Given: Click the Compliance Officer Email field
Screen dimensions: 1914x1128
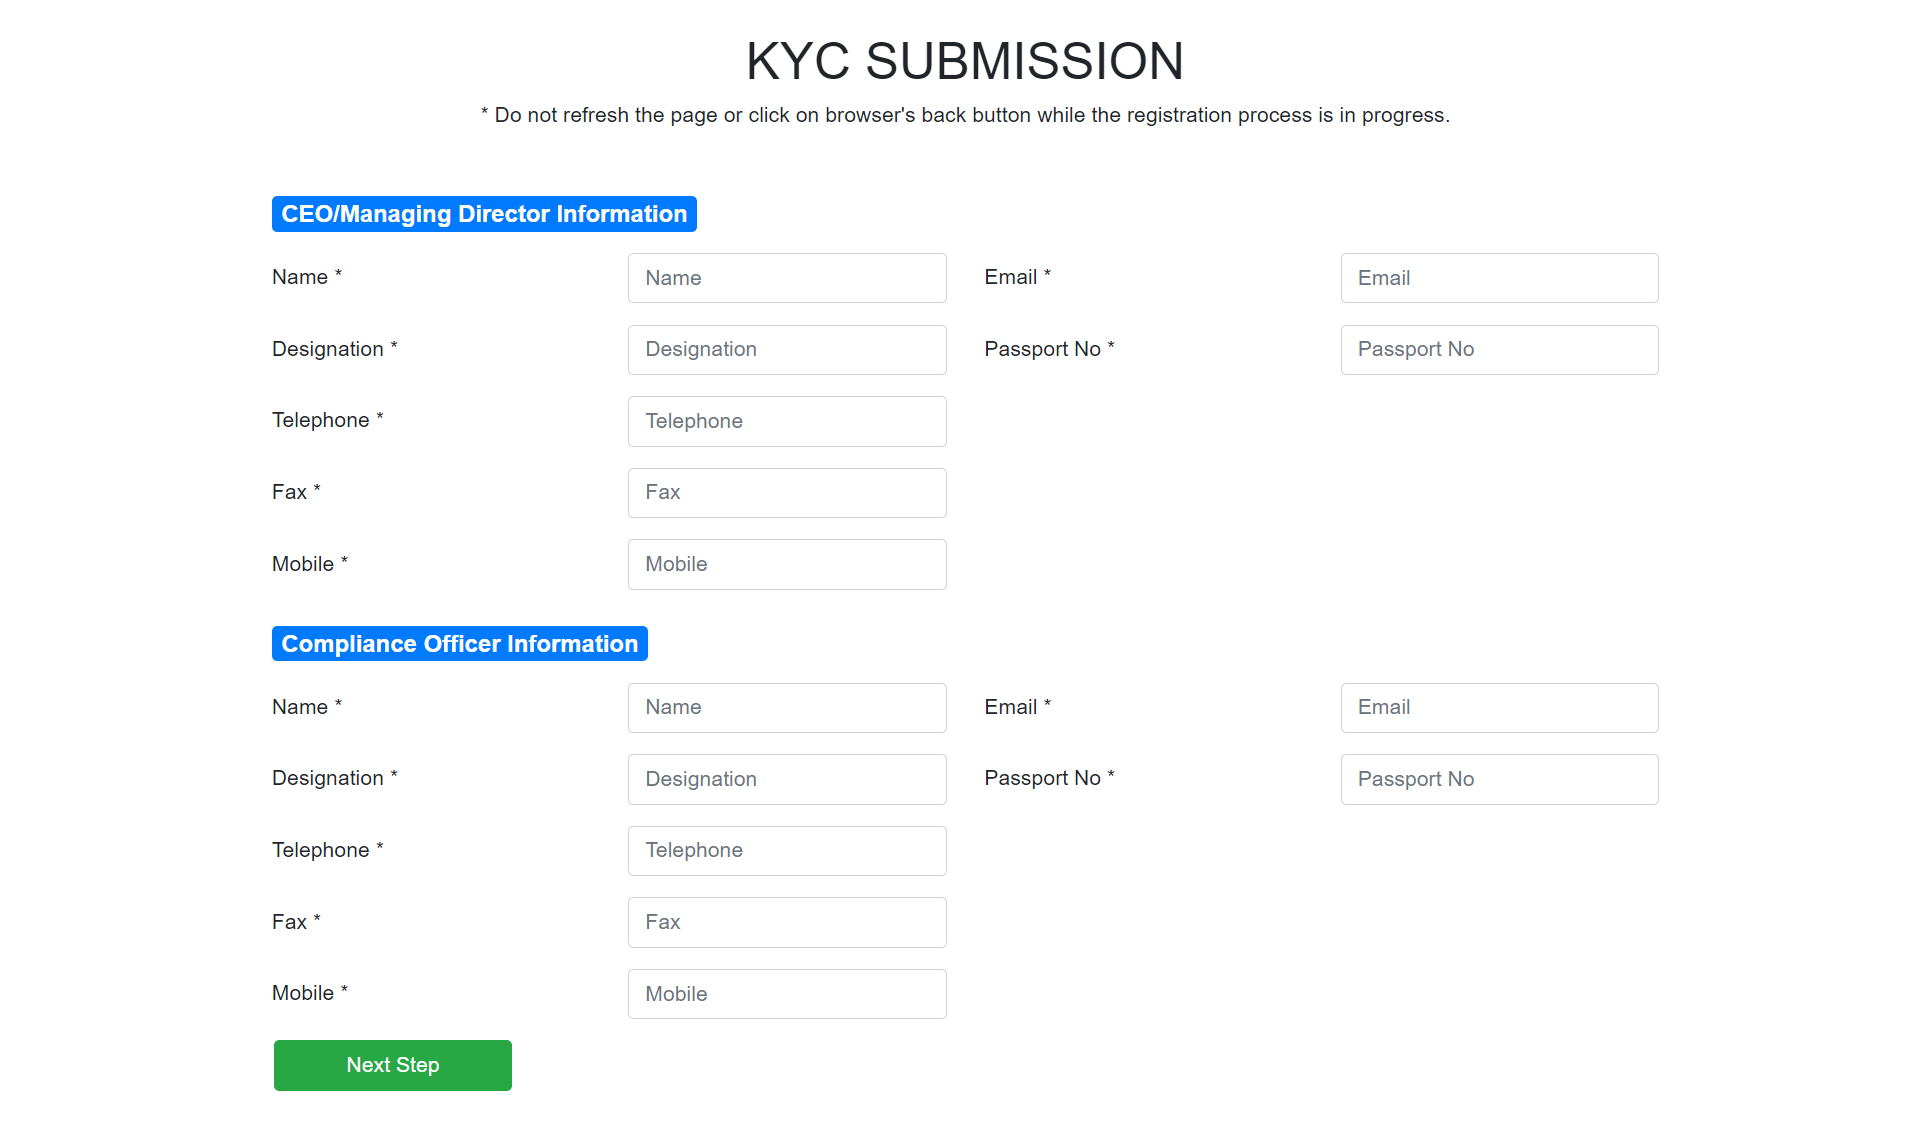Looking at the screenshot, I should pos(1498,707).
